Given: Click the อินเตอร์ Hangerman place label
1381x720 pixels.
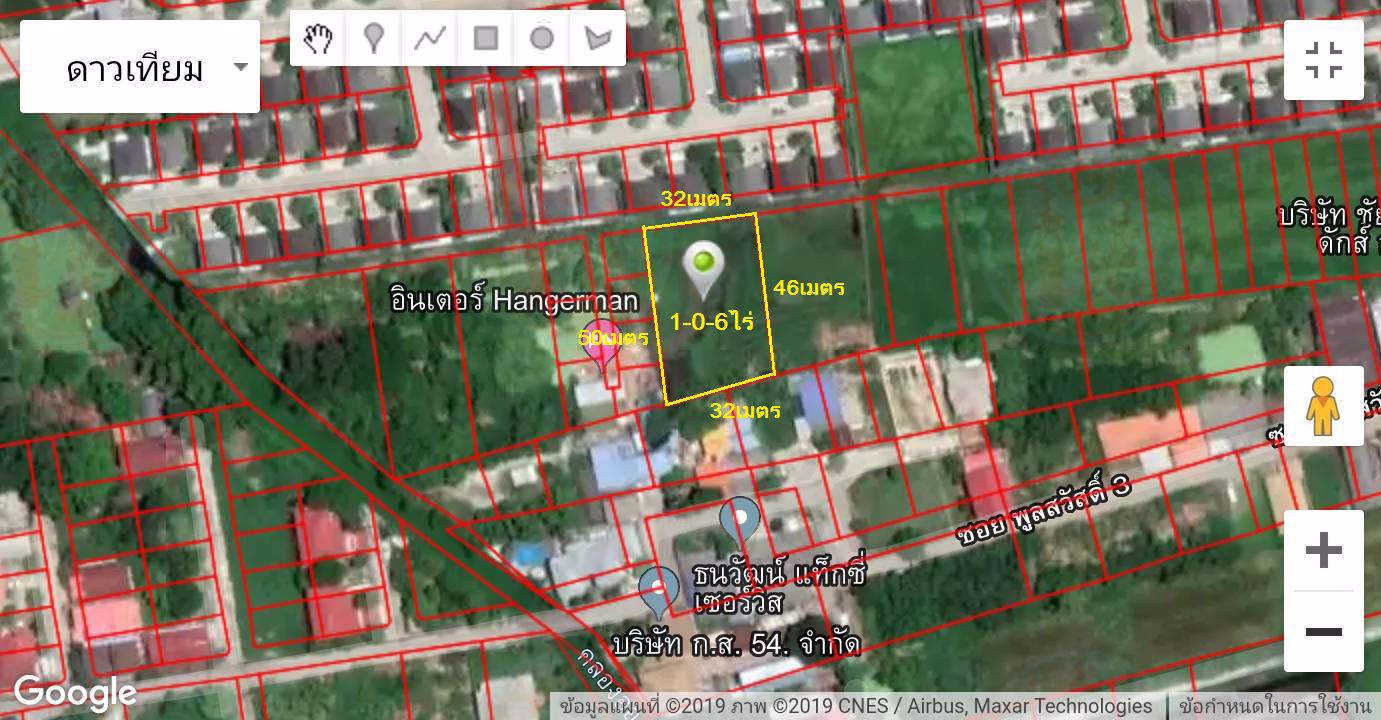Looking at the screenshot, I should pyautogui.click(x=514, y=301).
